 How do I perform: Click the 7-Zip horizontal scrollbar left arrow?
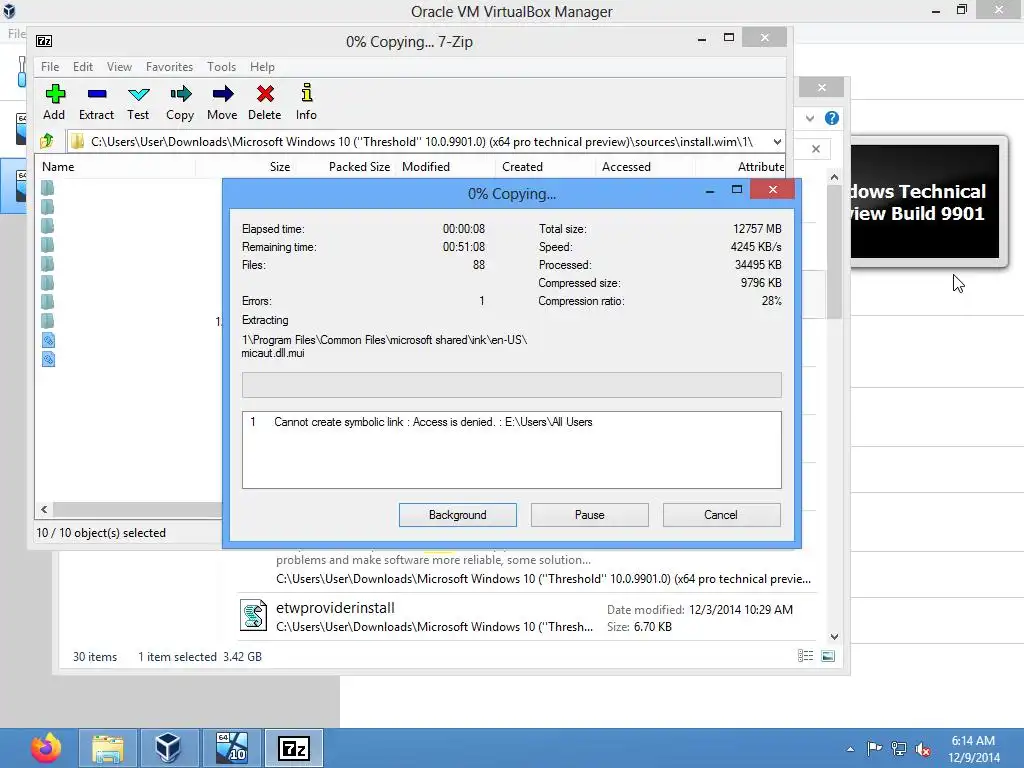[44, 509]
